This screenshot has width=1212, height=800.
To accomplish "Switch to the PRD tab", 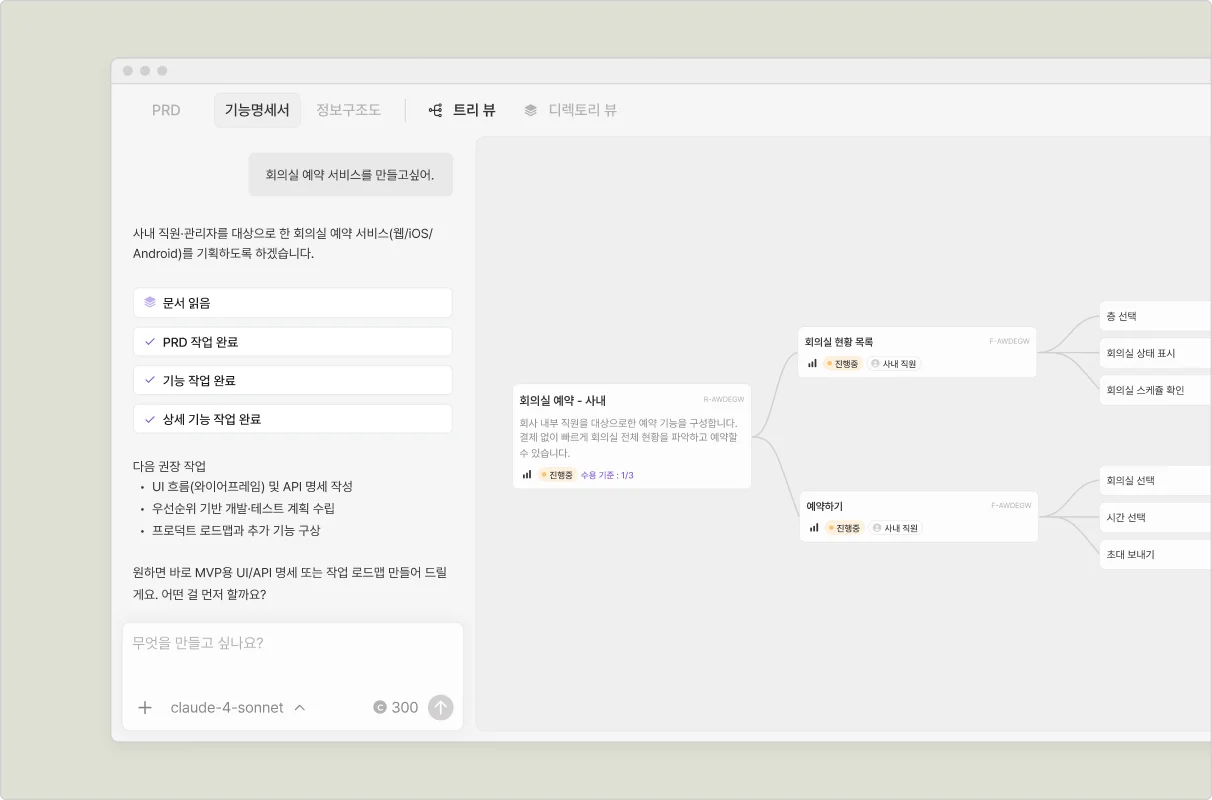I will [166, 111].
